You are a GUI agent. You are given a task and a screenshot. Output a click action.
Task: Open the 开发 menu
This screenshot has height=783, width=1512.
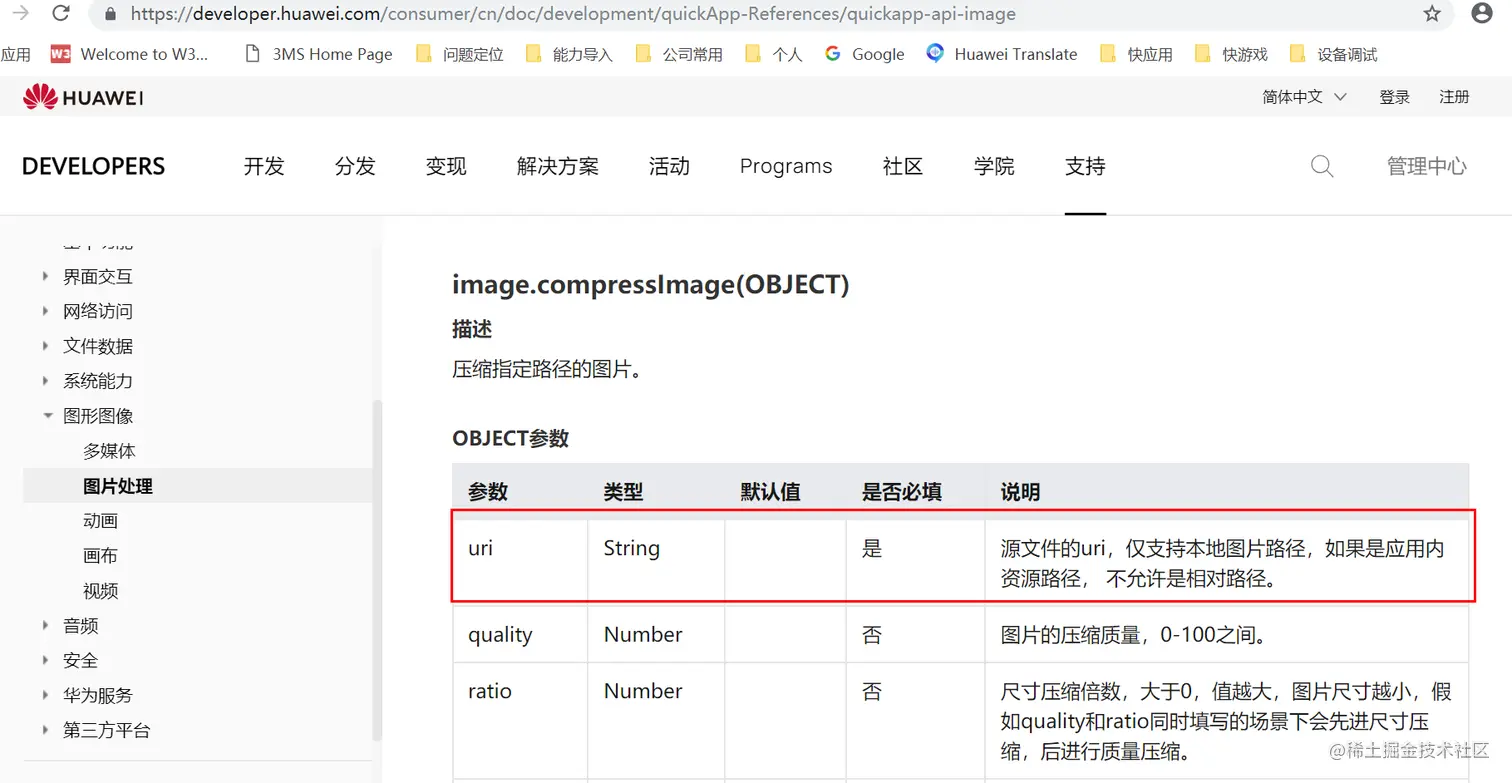(x=264, y=166)
